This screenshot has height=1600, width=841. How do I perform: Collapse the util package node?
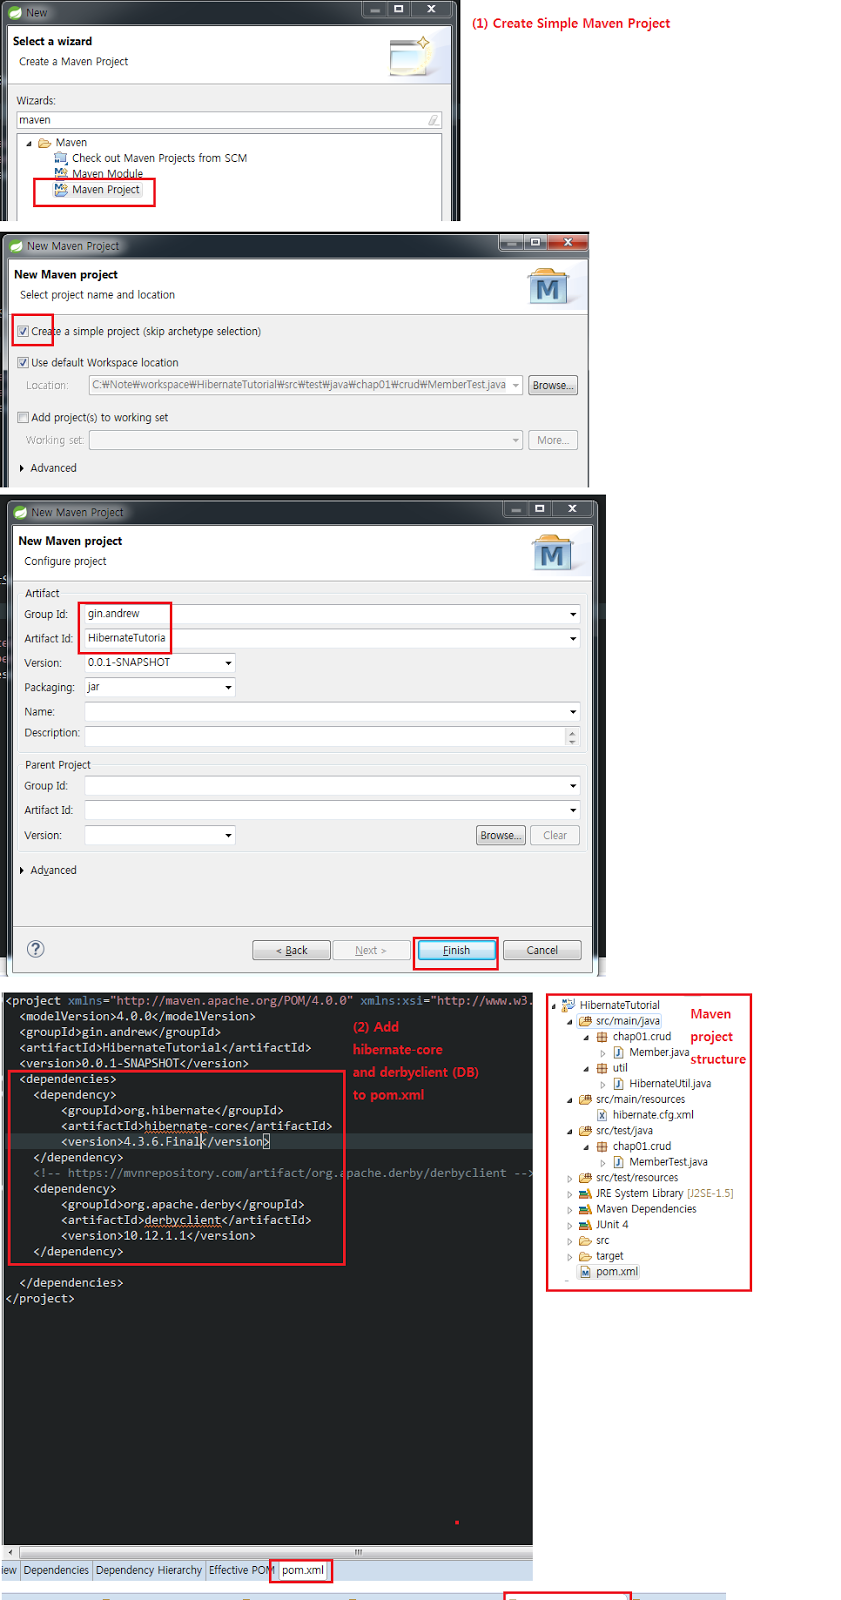(587, 1068)
